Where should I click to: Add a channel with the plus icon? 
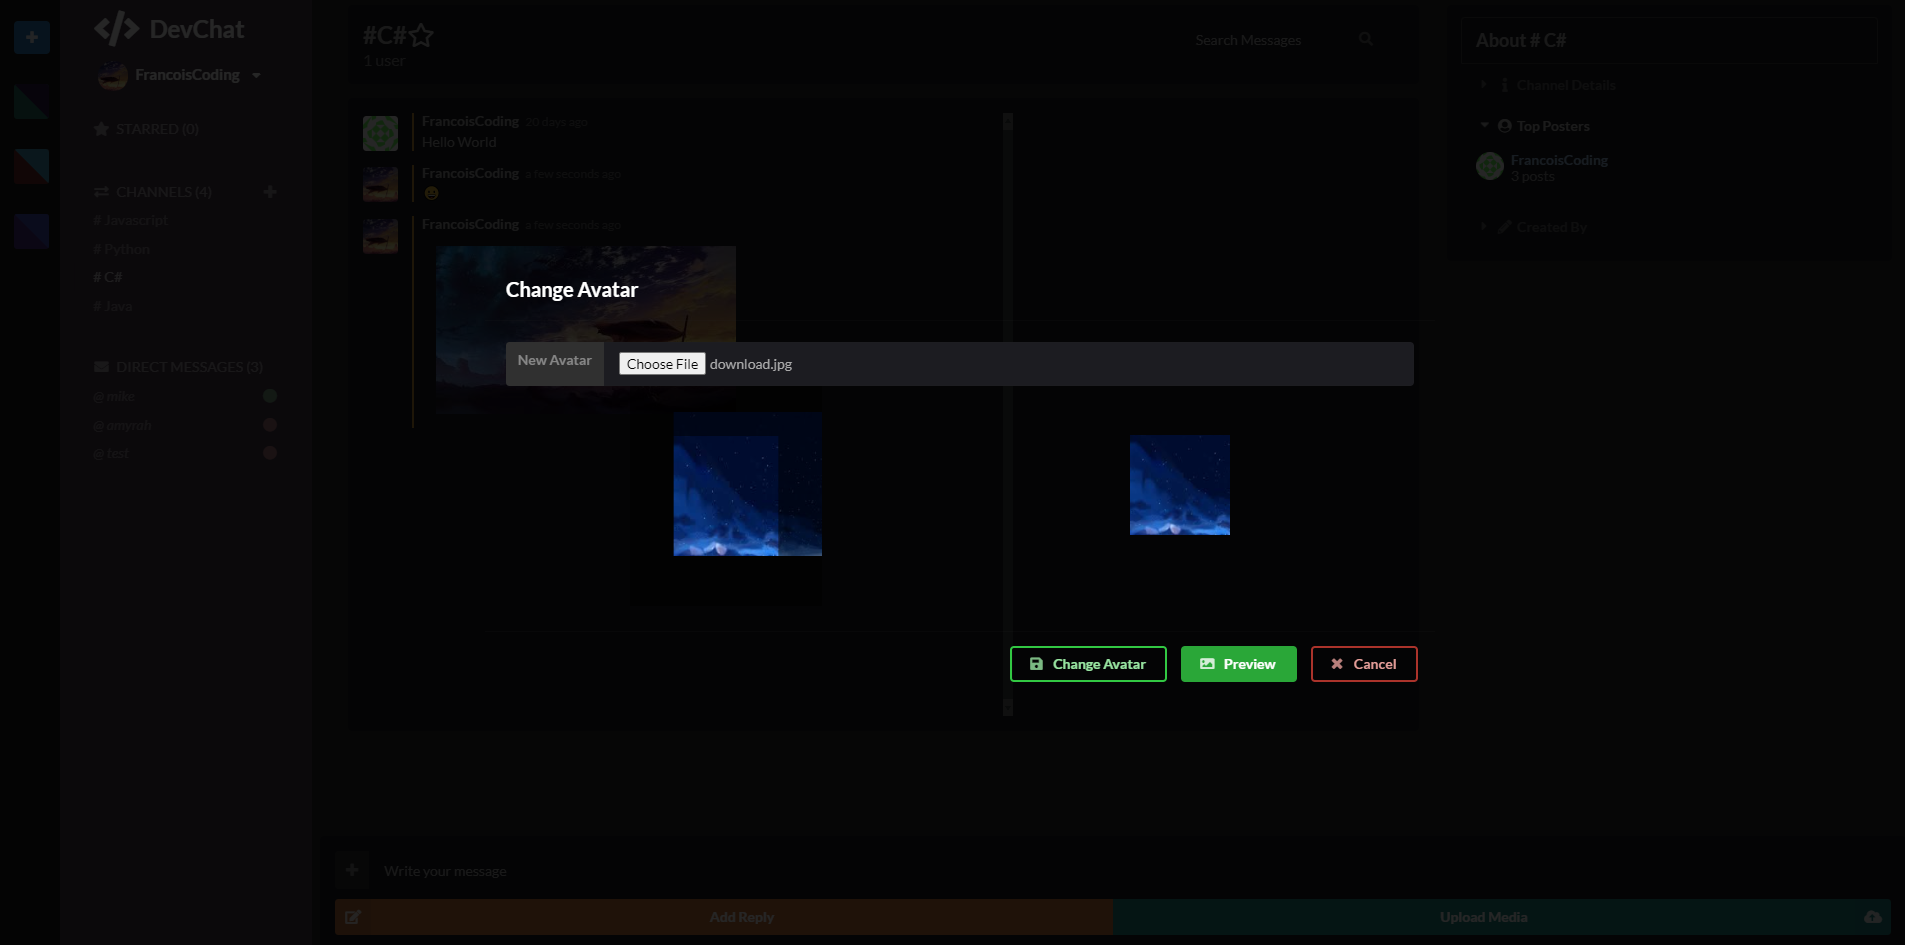[x=270, y=192]
